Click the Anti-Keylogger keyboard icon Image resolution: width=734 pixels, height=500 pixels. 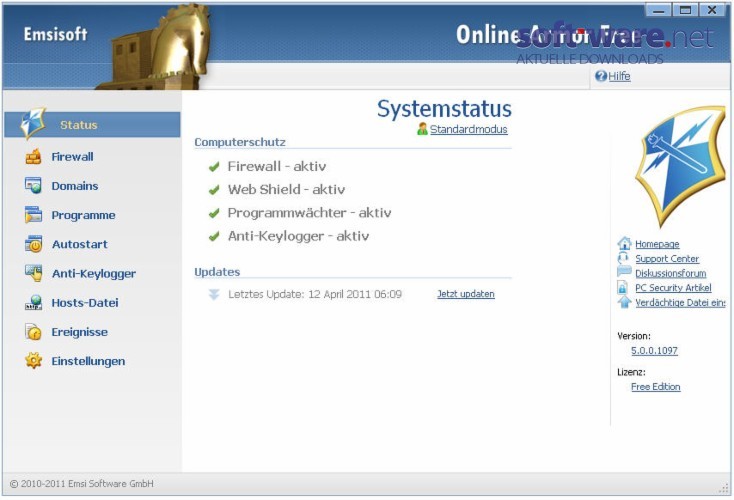33,273
